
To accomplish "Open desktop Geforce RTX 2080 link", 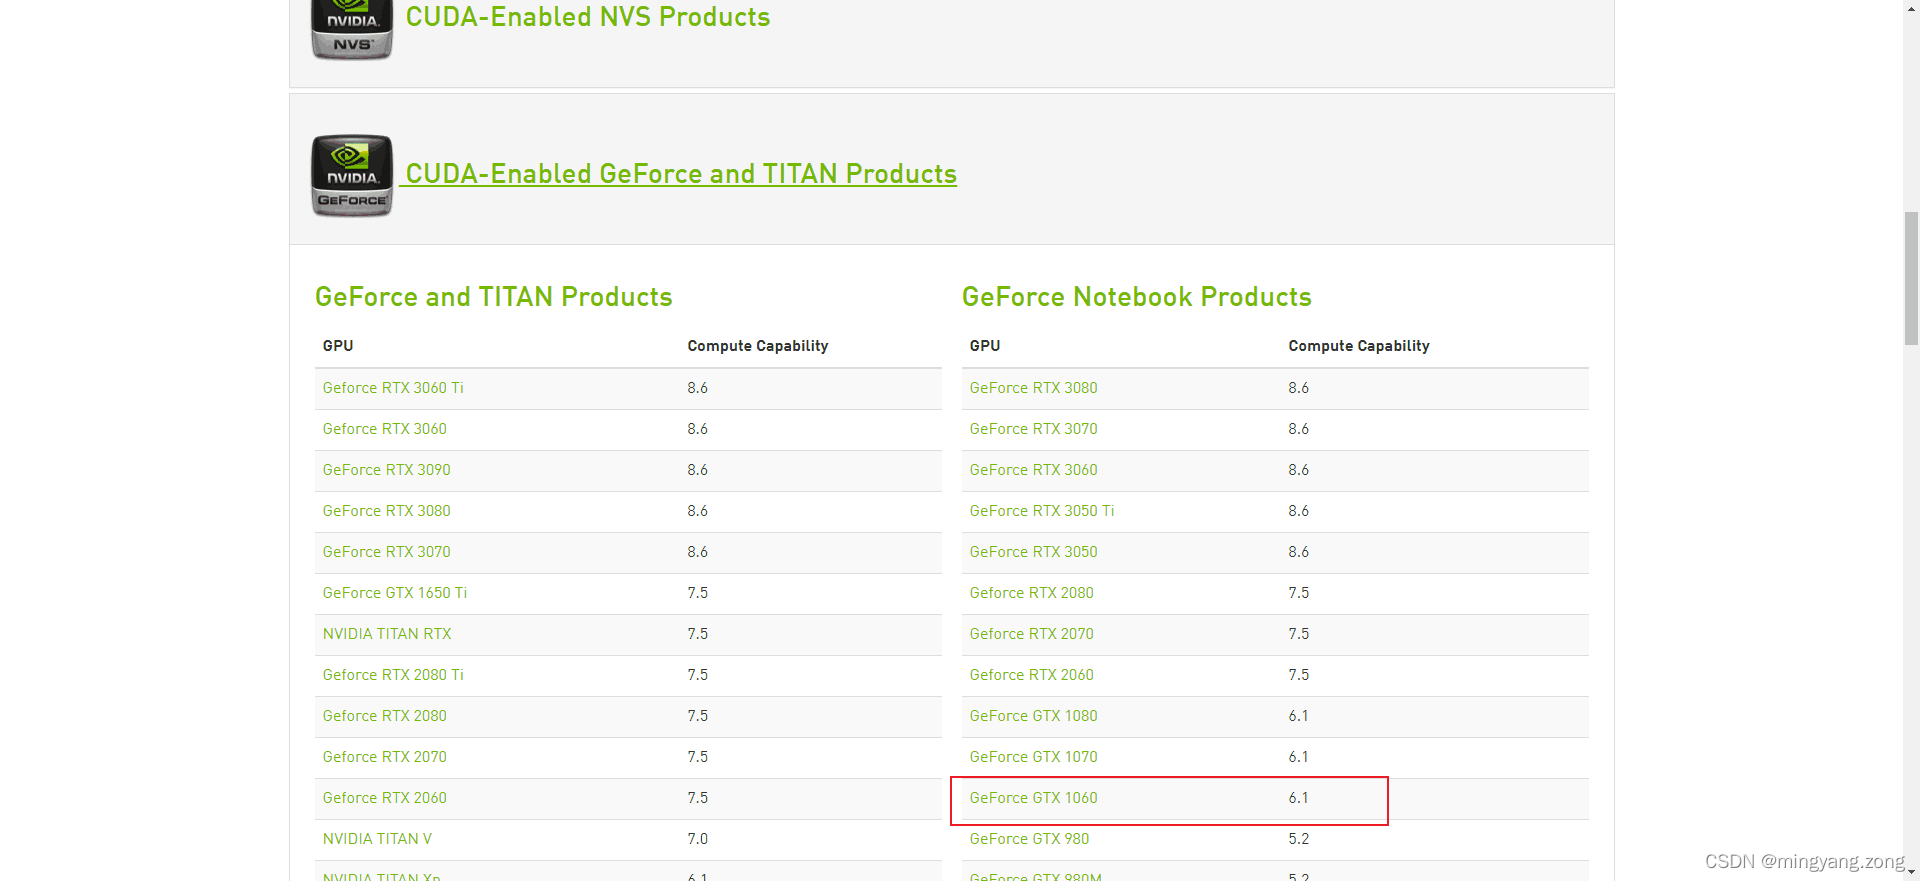I will [x=384, y=716].
